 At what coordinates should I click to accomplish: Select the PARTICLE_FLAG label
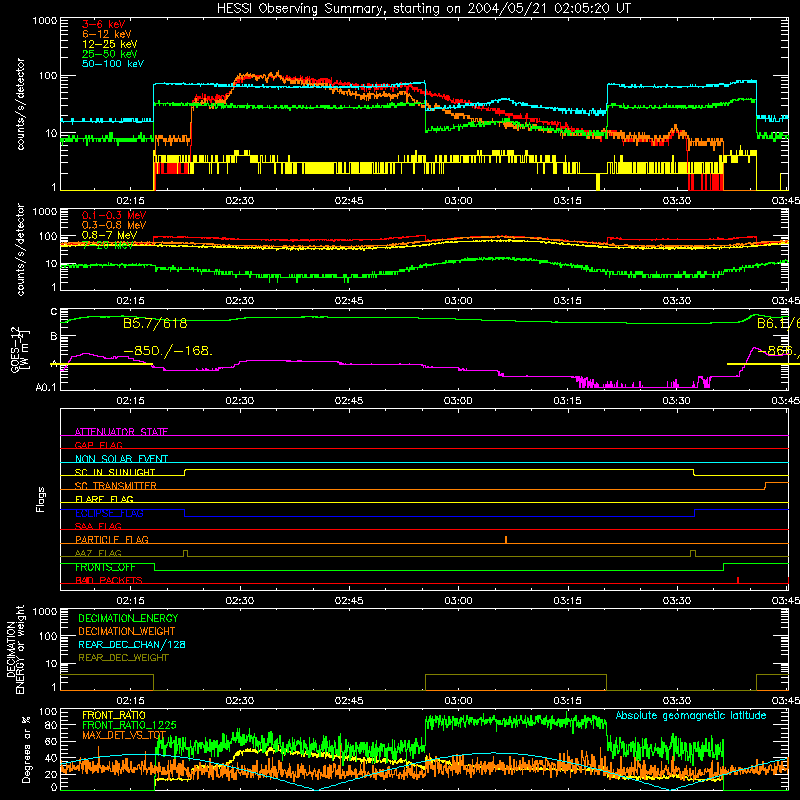pyautogui.click(x=112, y=539)
